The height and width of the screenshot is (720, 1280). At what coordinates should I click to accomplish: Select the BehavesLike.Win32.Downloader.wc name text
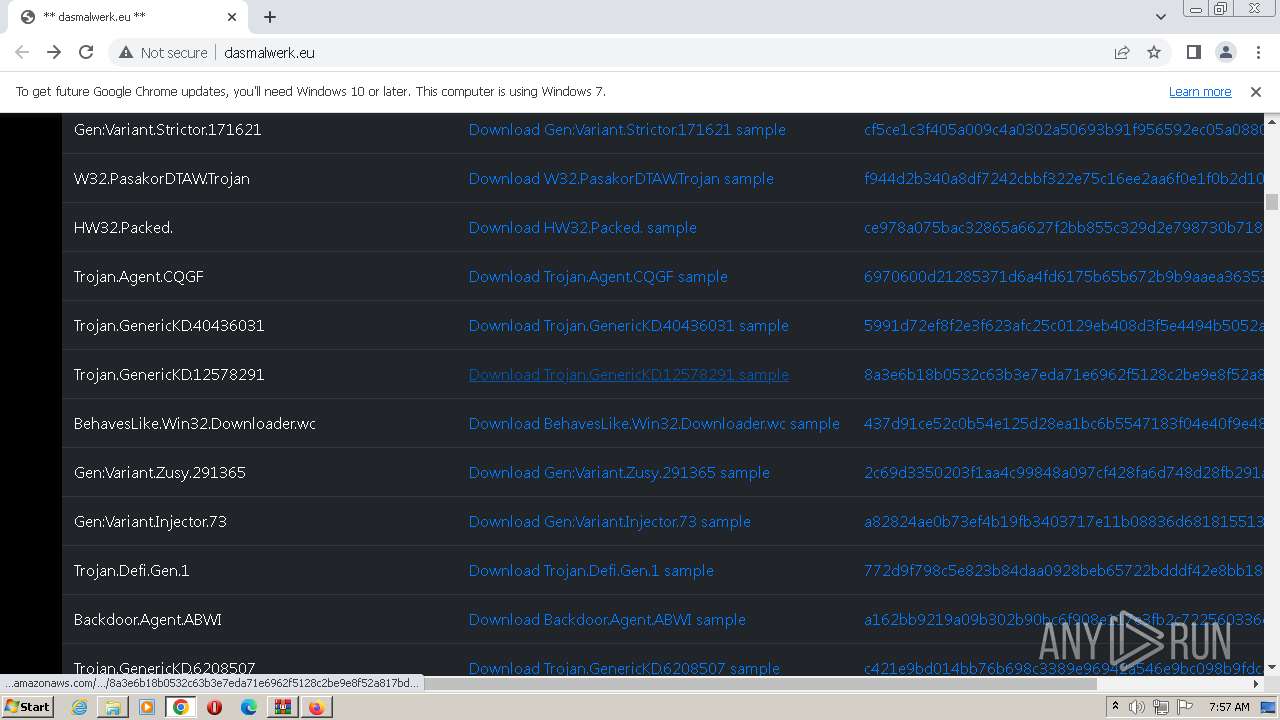pos(195,424)
